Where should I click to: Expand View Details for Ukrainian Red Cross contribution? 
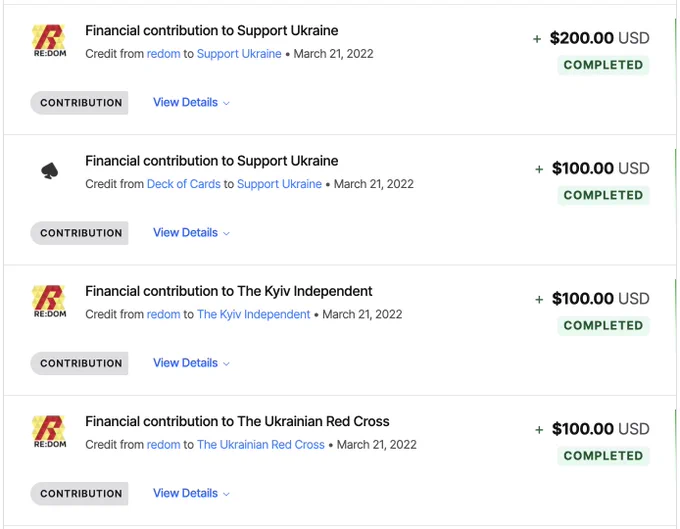191,493
